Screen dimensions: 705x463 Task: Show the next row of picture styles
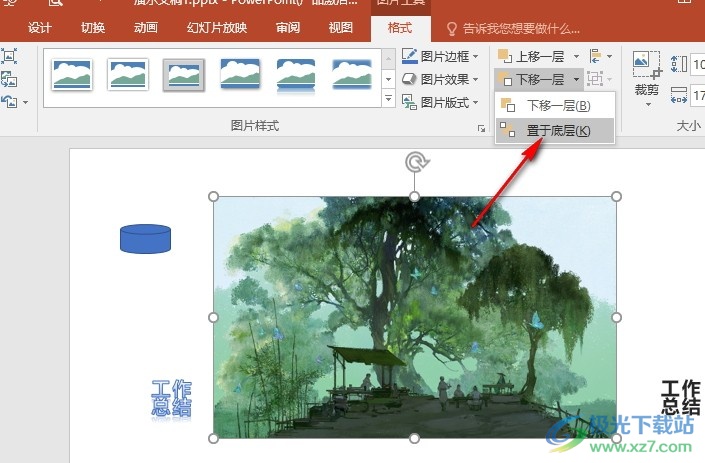tap(388, 79)
